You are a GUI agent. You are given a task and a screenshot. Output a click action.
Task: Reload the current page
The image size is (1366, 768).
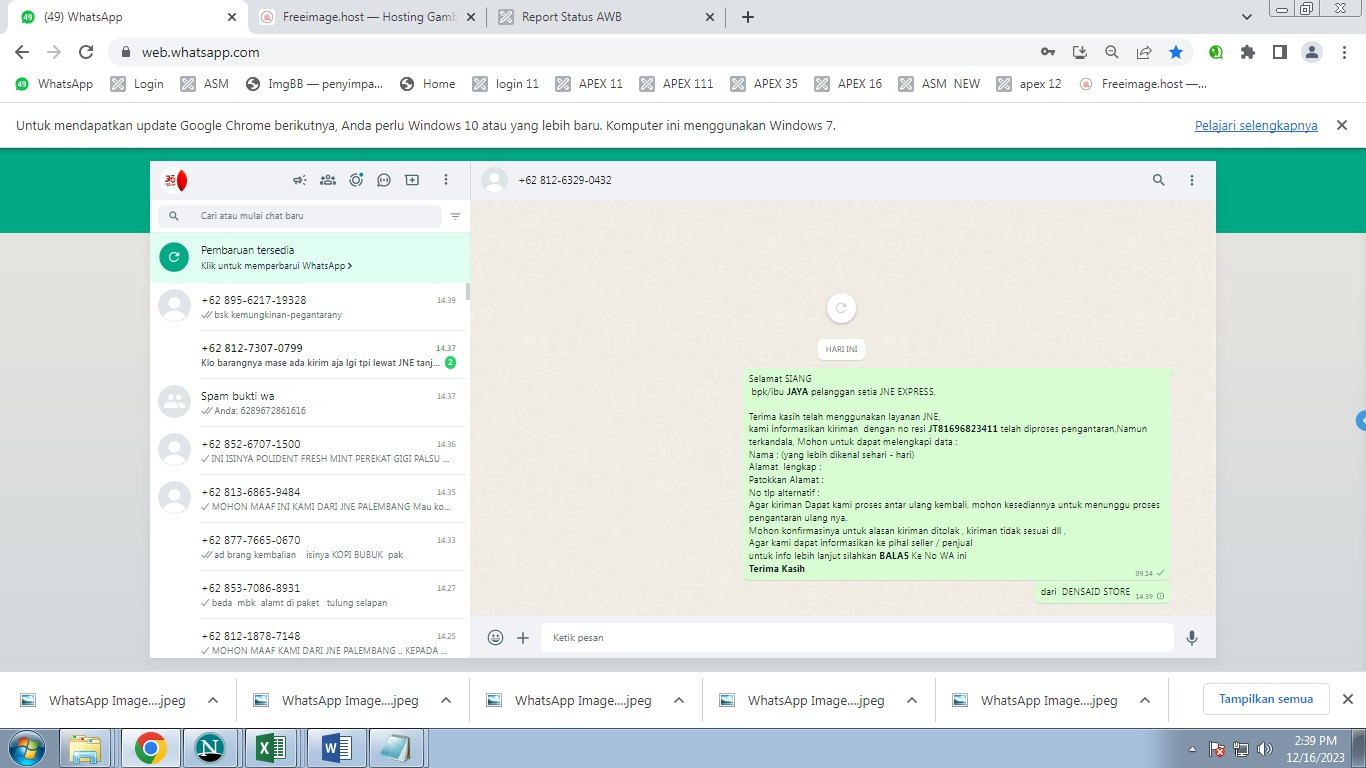click(x=86, y=52)
